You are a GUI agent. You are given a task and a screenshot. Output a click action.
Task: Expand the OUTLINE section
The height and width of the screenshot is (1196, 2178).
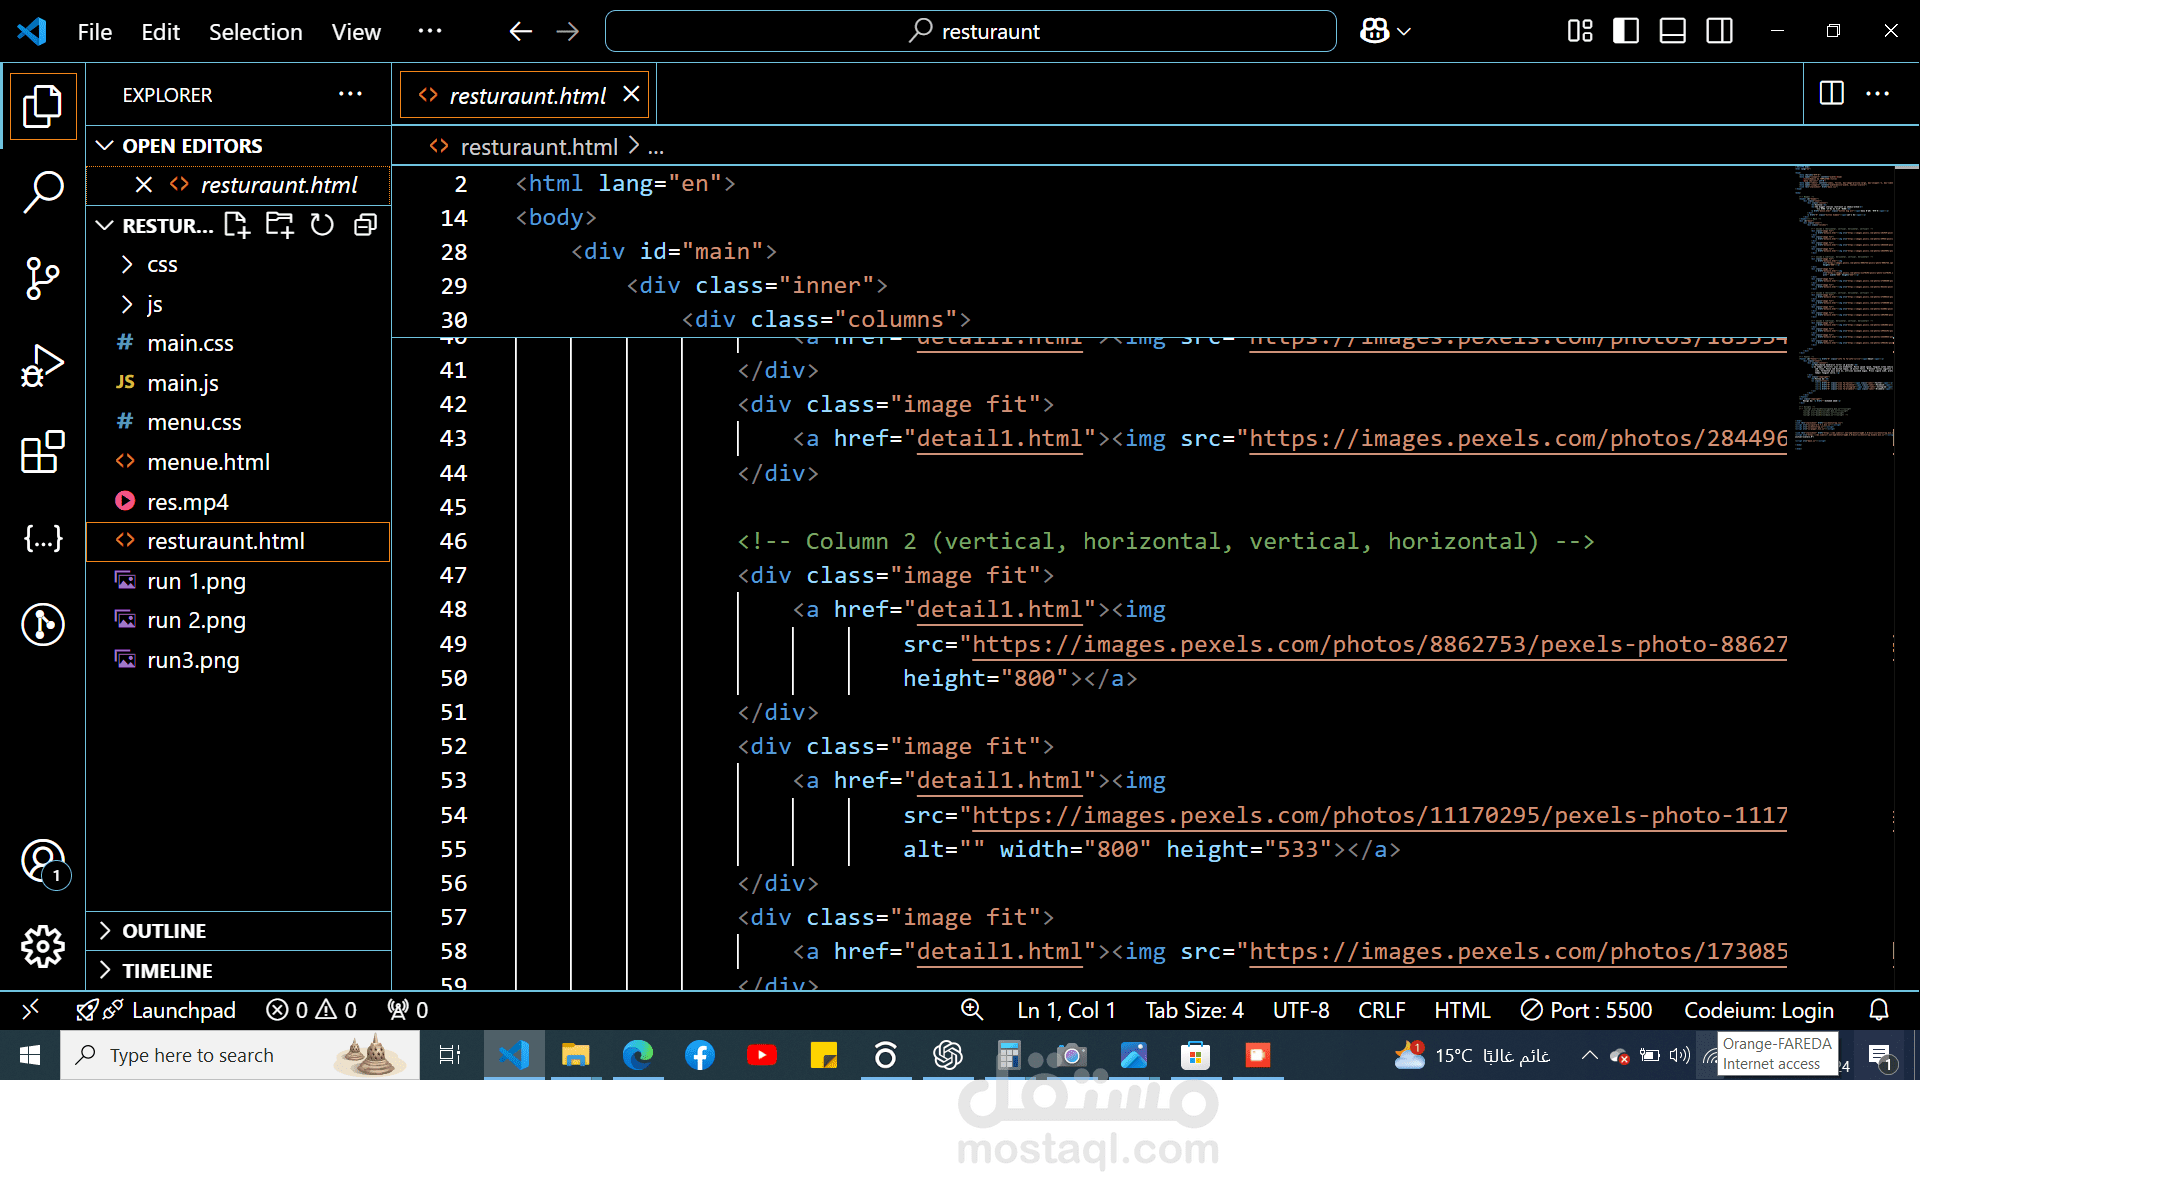tap(164, 931)
